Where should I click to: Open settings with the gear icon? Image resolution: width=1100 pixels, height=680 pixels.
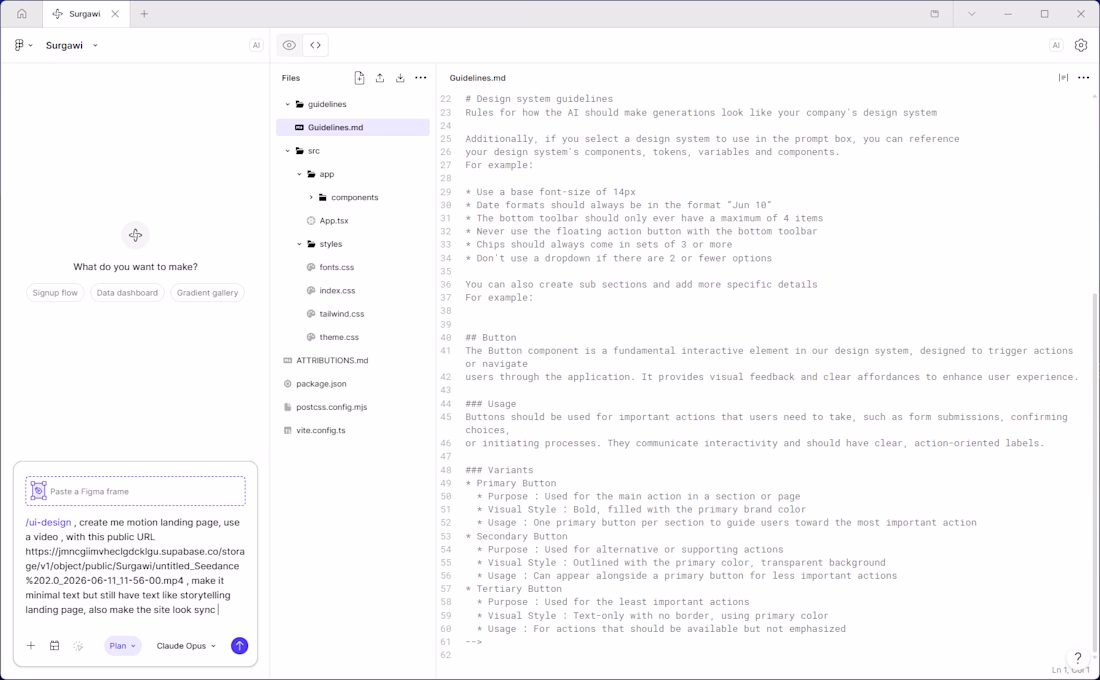point(1081,45)
